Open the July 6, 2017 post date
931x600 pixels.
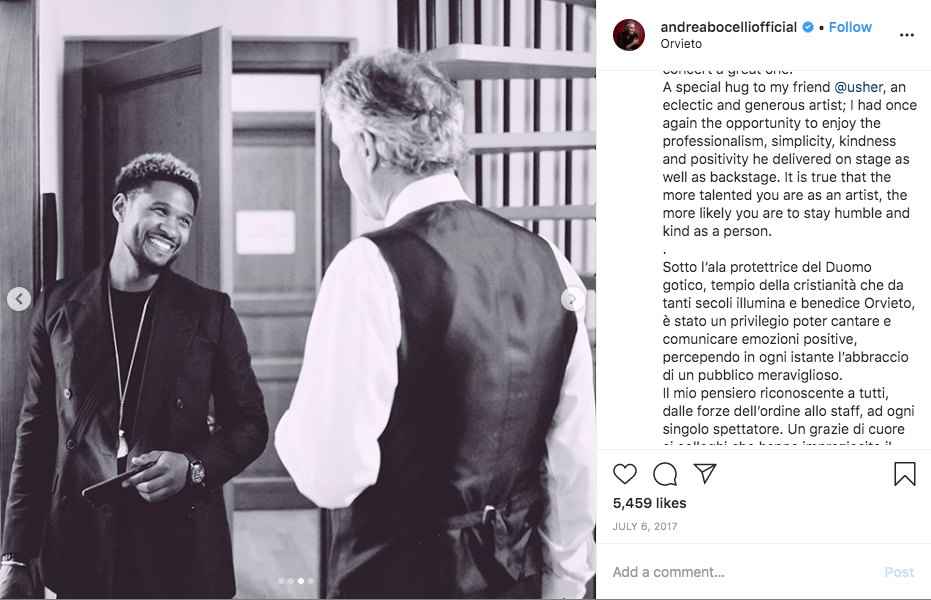(x=645, y=526)
